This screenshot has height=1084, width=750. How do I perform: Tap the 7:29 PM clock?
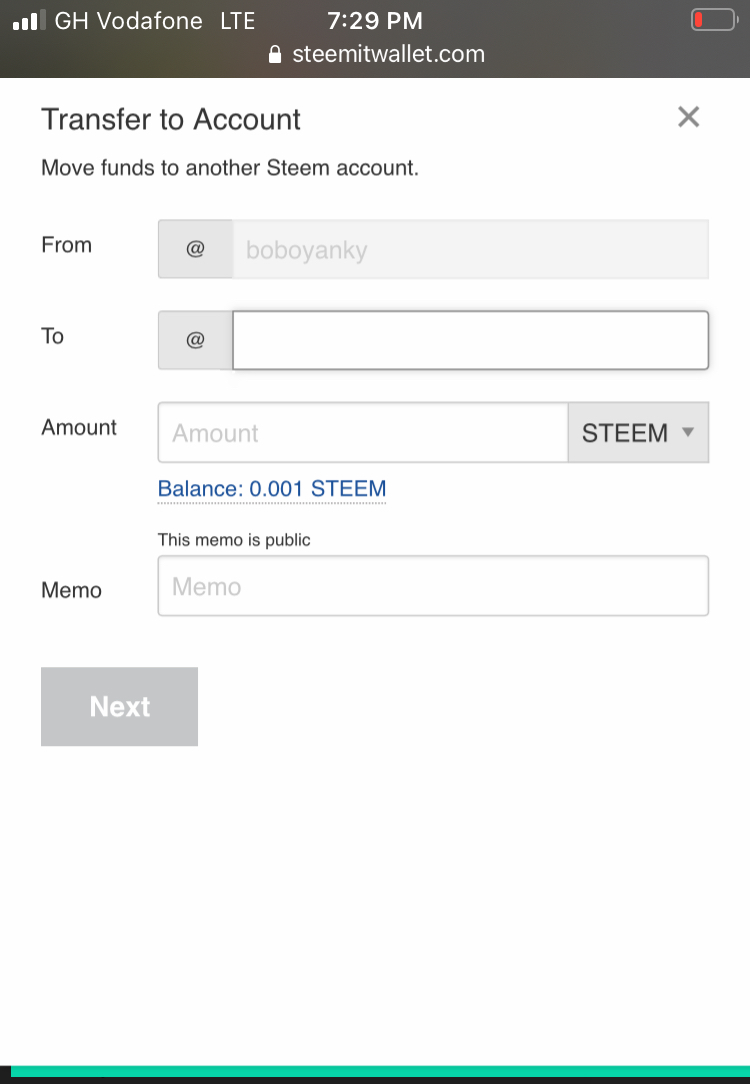(374, 20)
